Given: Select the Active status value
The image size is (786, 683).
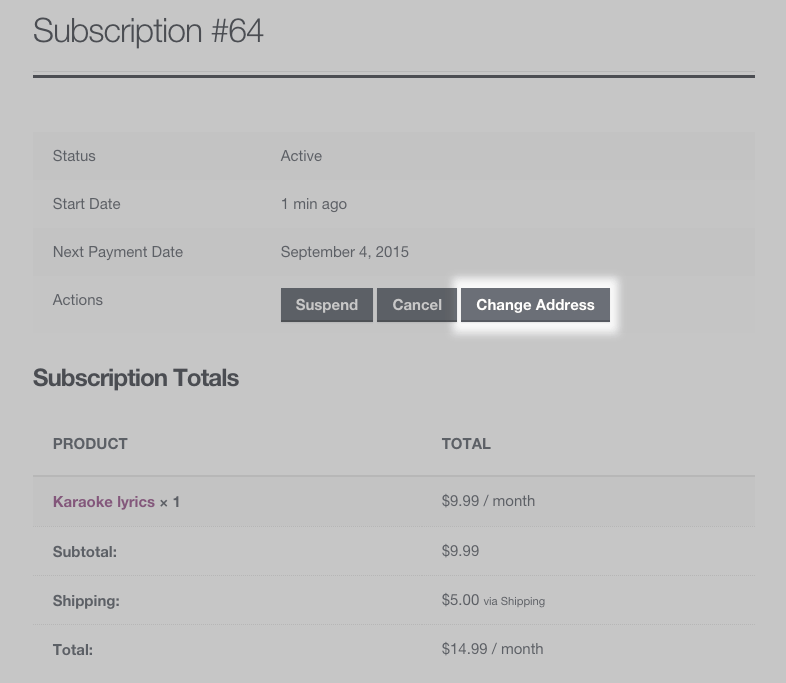Looking at the screenshot, I should tap(301, 156).
